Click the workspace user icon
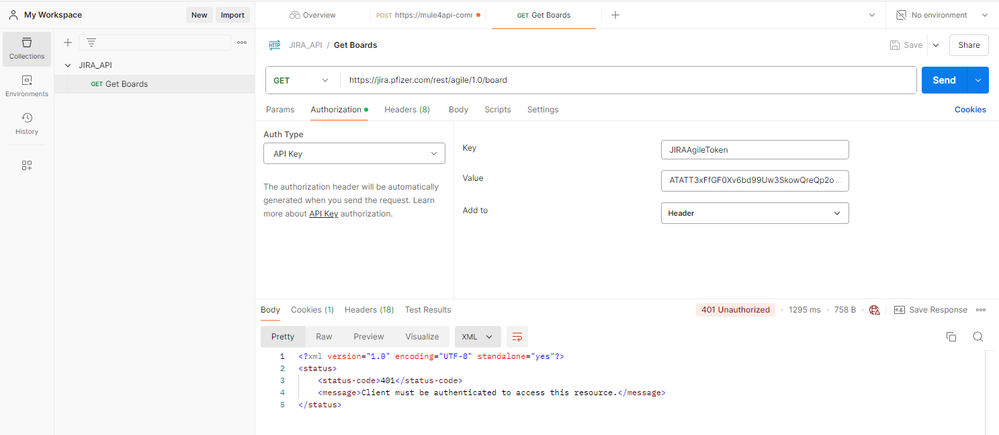The image size is (999, 435). click(13, 15)
